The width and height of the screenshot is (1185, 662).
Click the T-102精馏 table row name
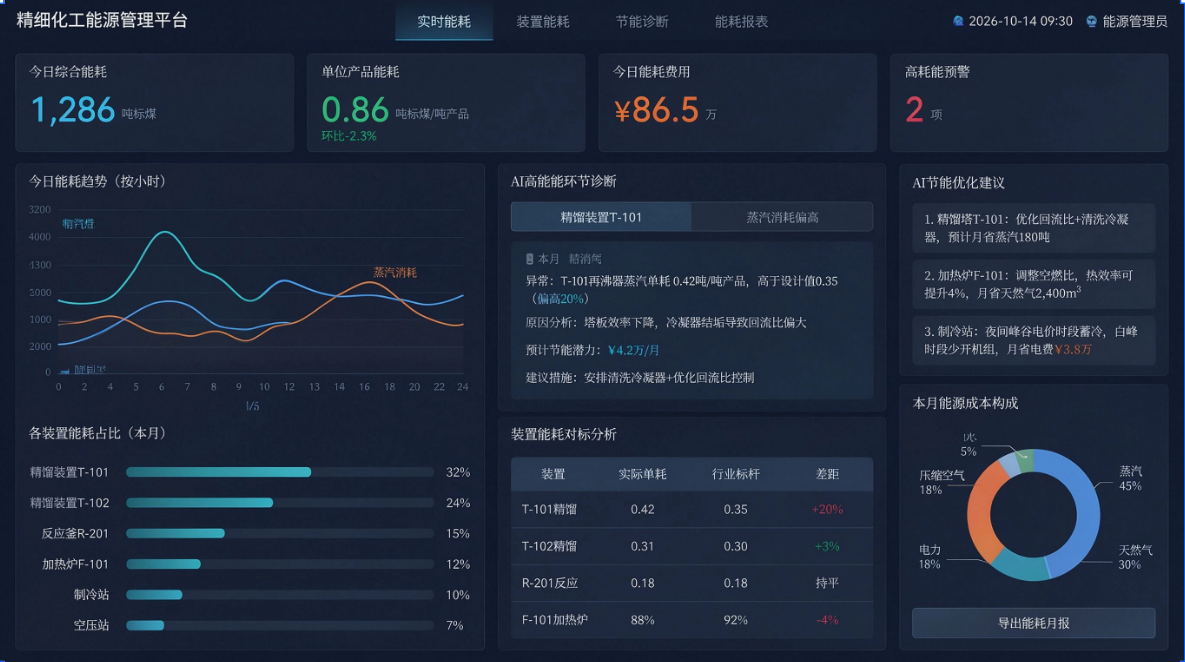click(549, 546)
